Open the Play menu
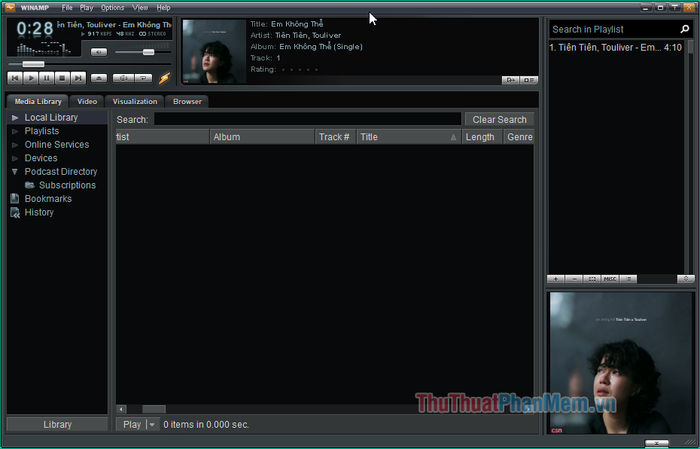Viewport: 700px width, 449px height. 87,8
